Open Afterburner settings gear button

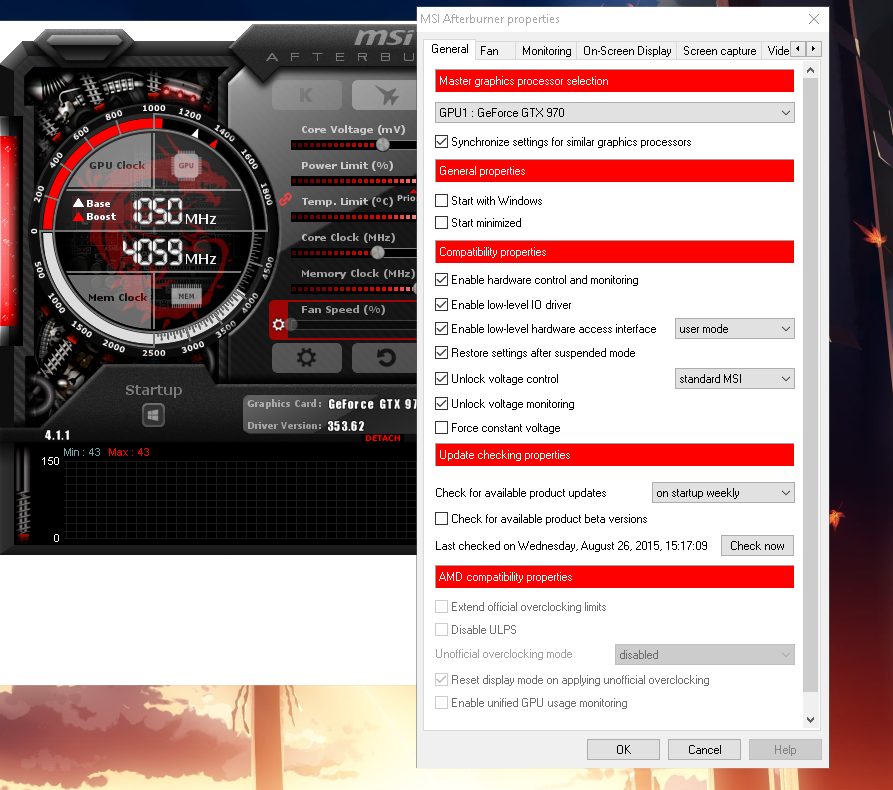coord(306,358)
